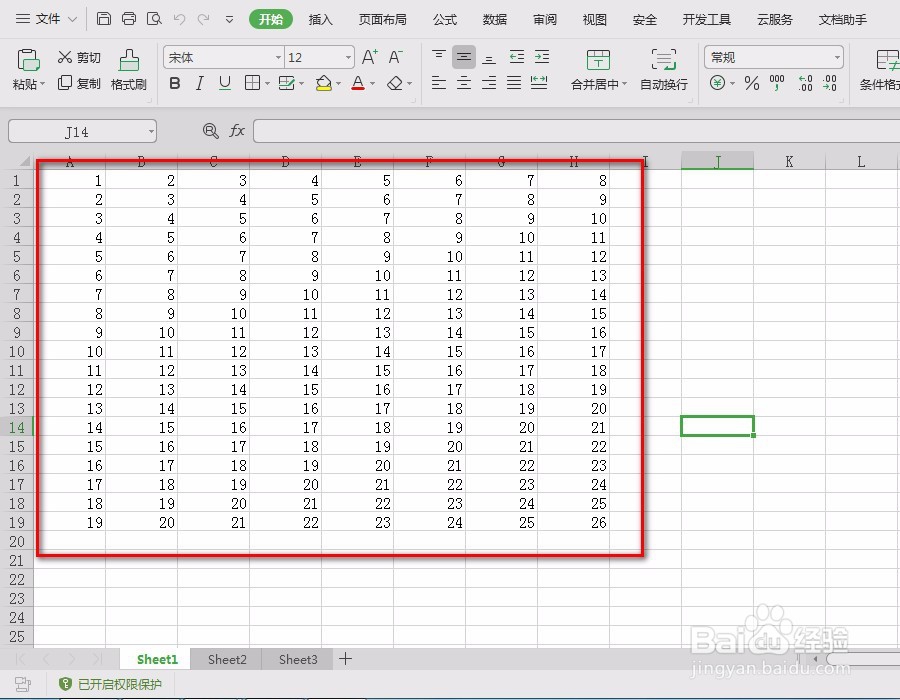This screenshot has height=700, width=900.
Task: Open the Sheet2 tab
Action: pos(227,659)
